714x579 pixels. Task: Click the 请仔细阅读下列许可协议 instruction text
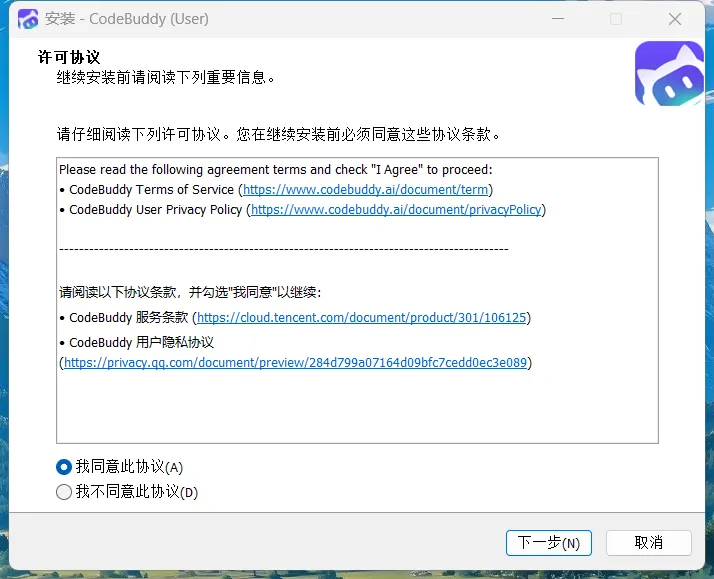pos(278,134)
